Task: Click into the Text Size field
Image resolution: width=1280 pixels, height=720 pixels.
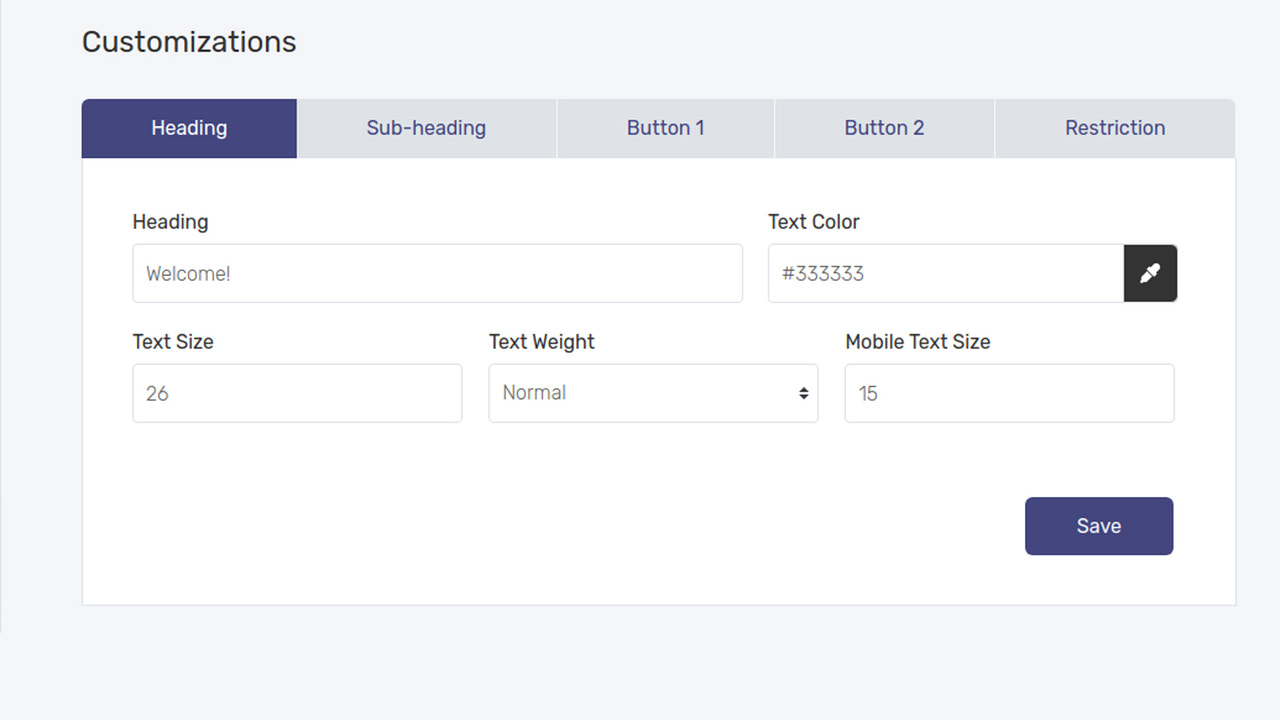Action: tap(297, 393)
